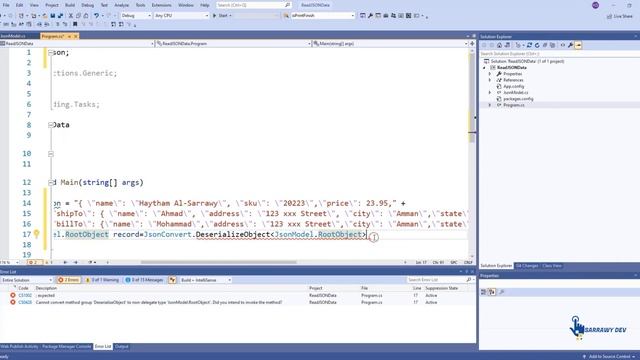
Task: Toggle the pin on Program.cs tab
Action: point(69,36)
